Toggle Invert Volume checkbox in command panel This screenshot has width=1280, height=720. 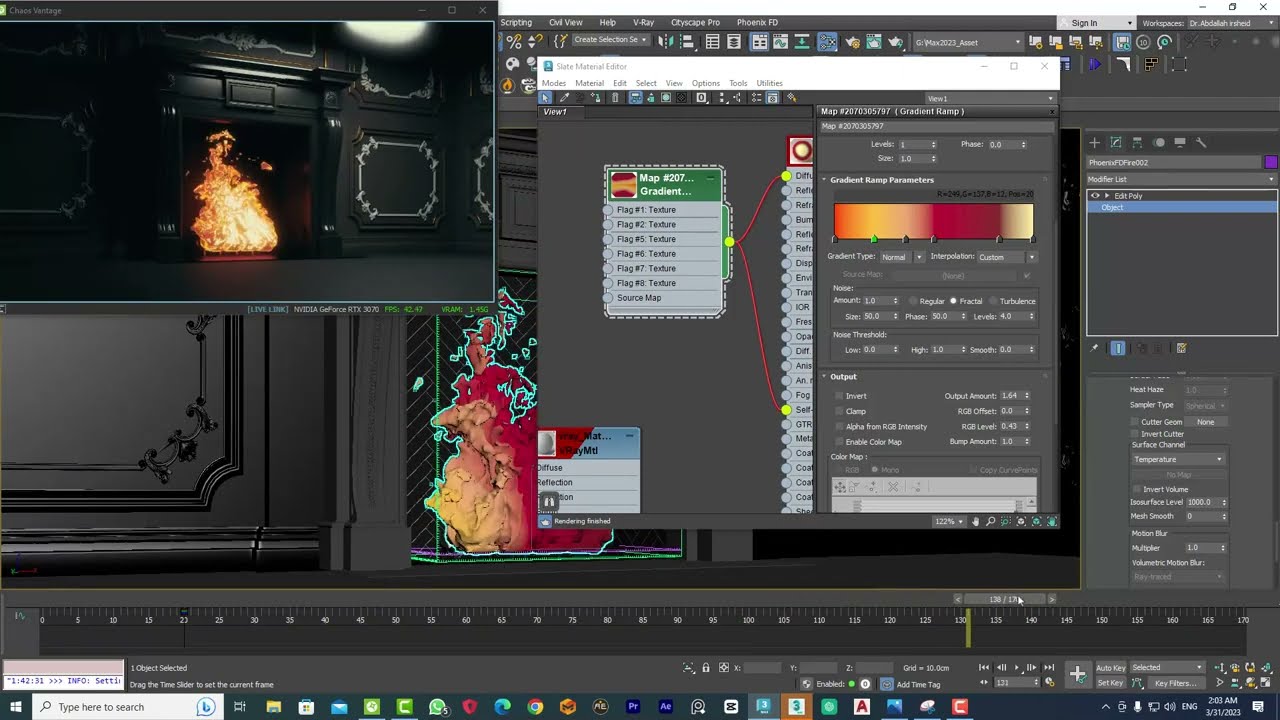[x=1136, y=489]
